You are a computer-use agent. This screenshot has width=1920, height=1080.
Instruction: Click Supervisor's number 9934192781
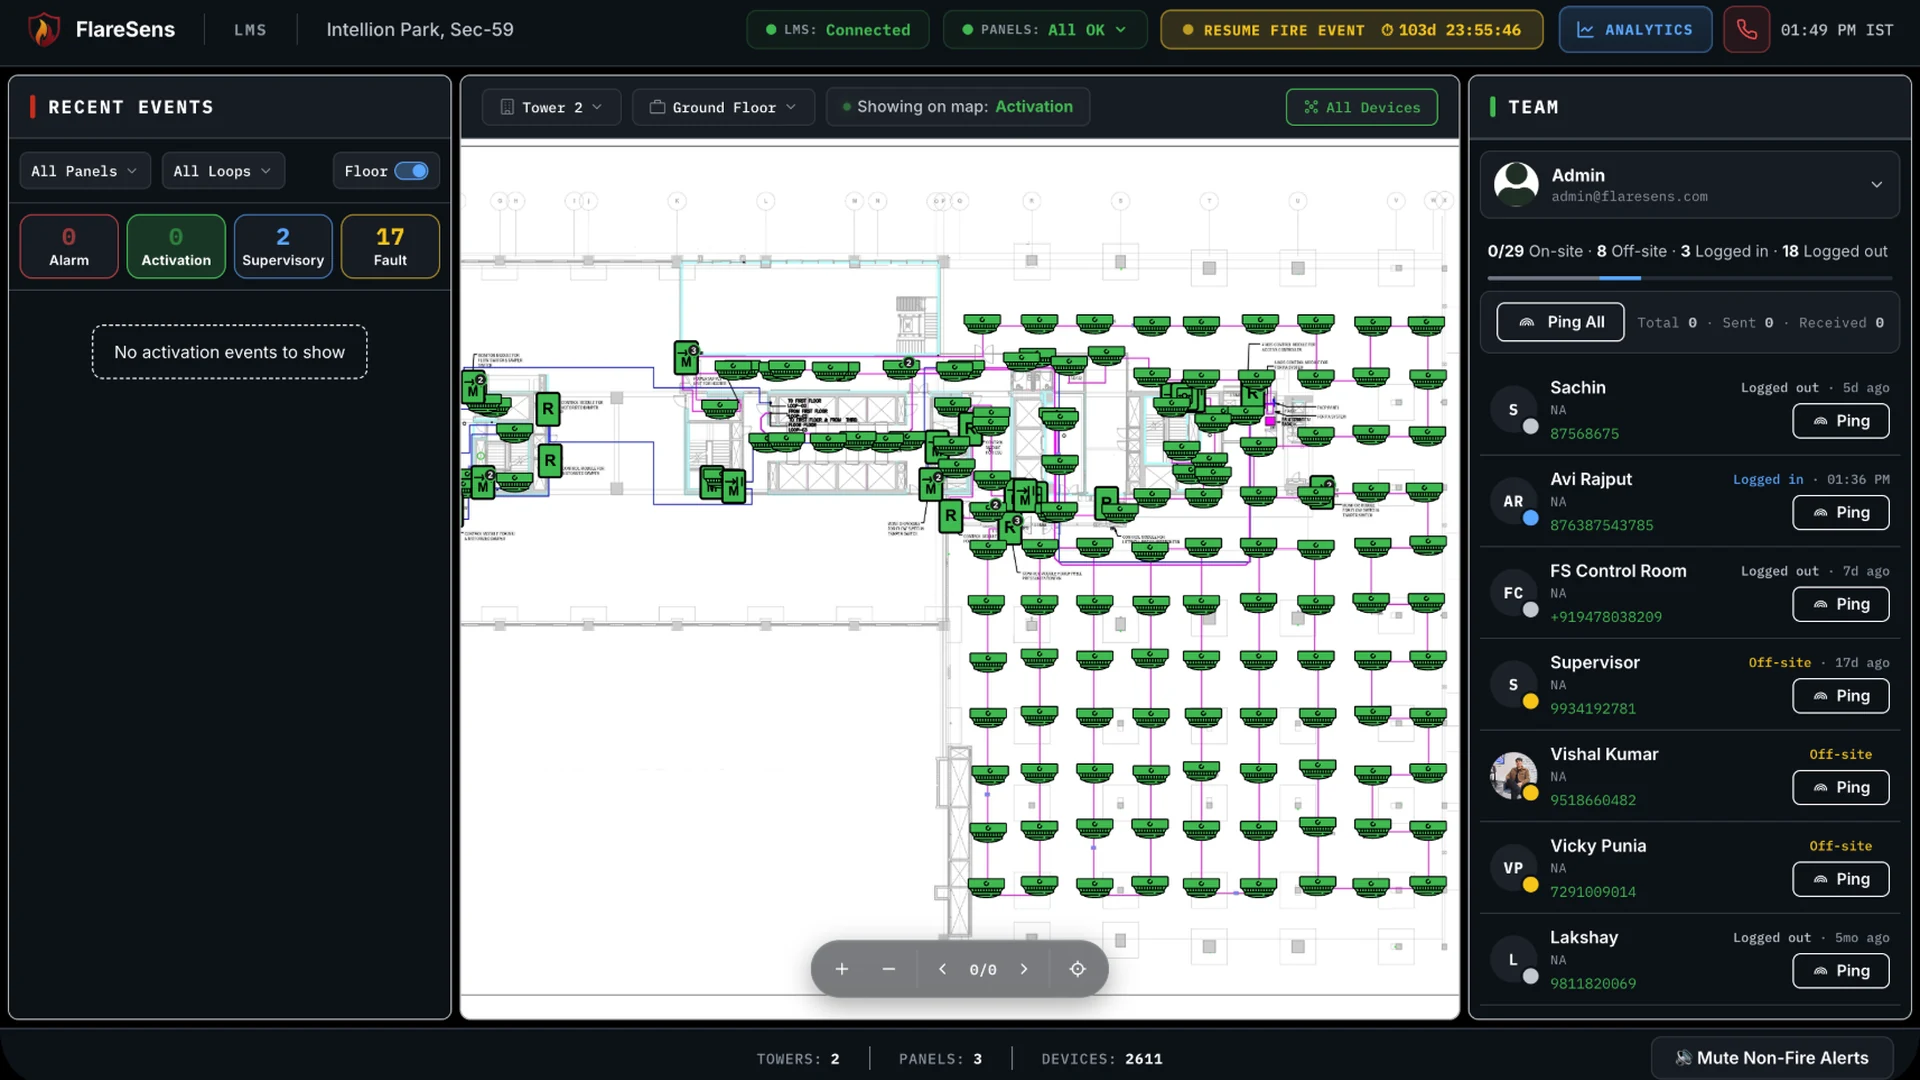coord(1593,709)
